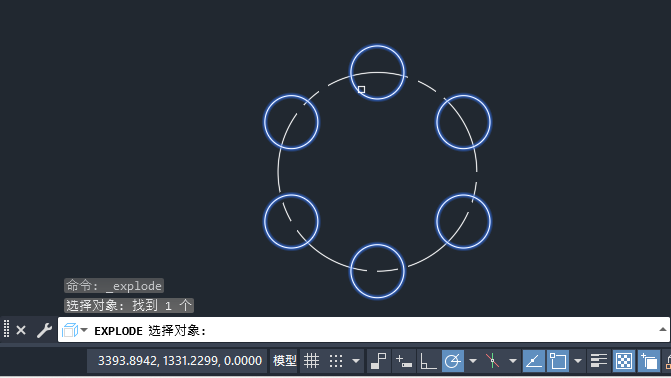Open object snap settings dropdown arrow
671x378 pixels.
(578, 361)
